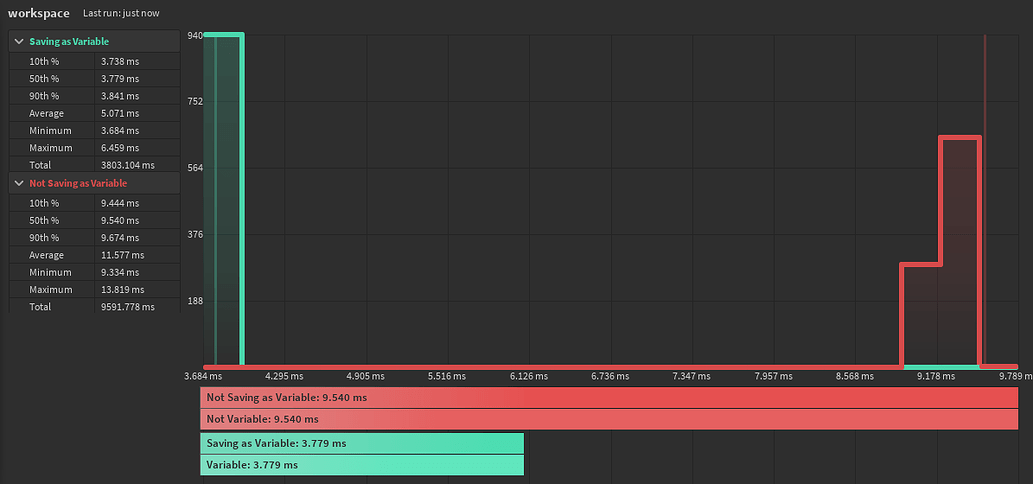Click the workspace title label

pos(39,13)
